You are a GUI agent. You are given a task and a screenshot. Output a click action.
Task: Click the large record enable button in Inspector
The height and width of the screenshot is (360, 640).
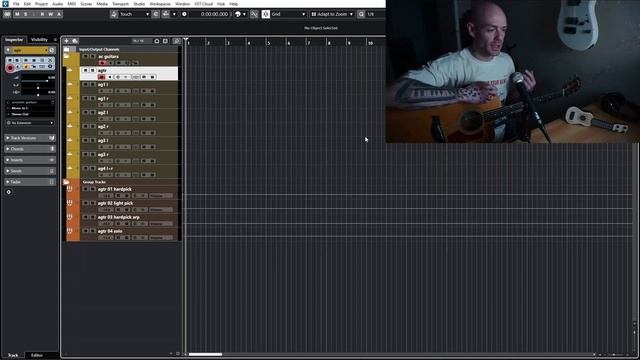click(10, 67)
